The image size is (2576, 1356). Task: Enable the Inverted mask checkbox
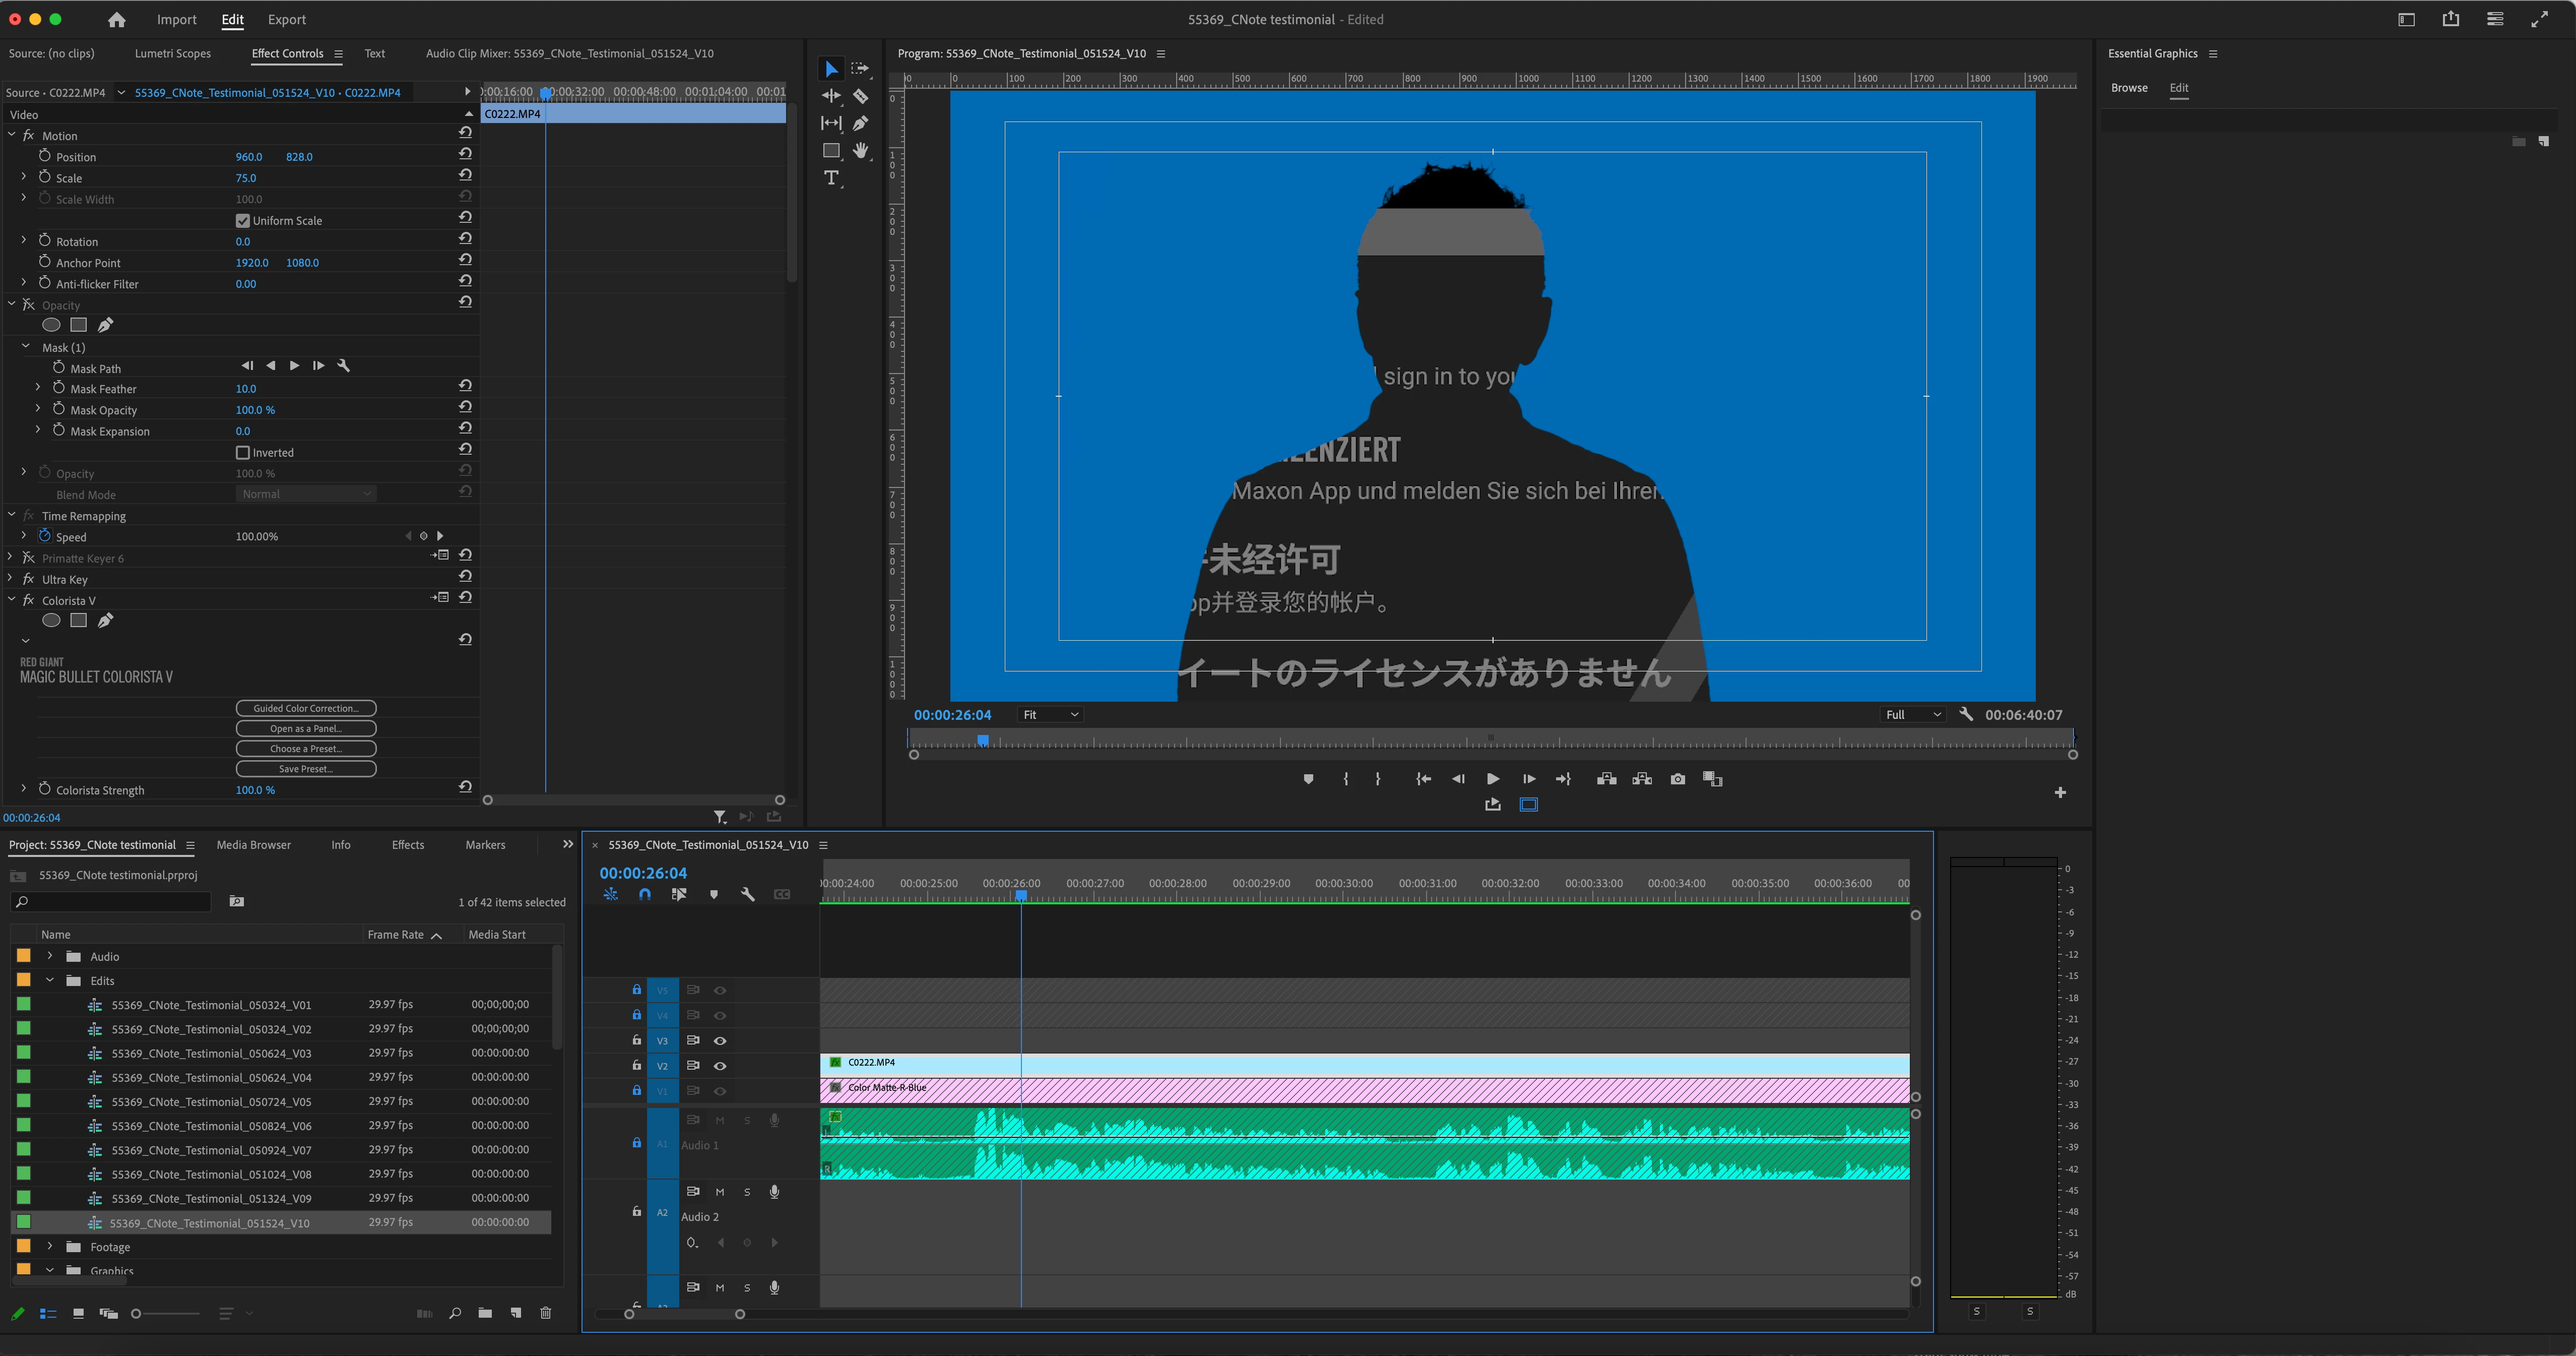242,453
